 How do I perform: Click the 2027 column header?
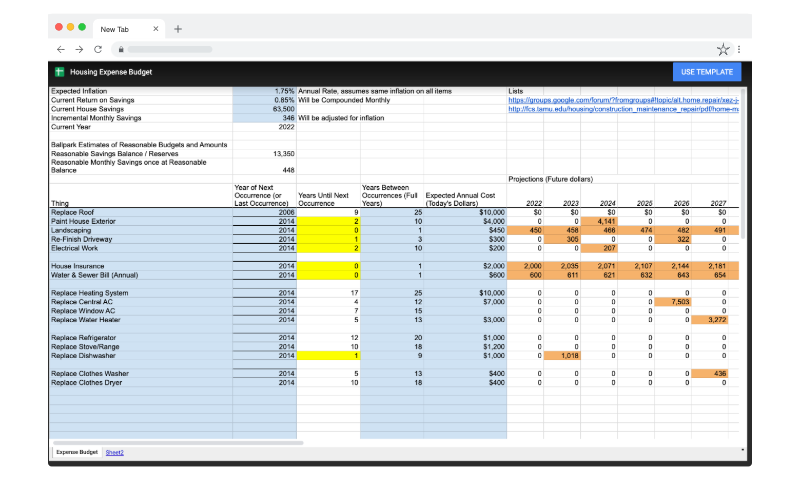[718, 203]
